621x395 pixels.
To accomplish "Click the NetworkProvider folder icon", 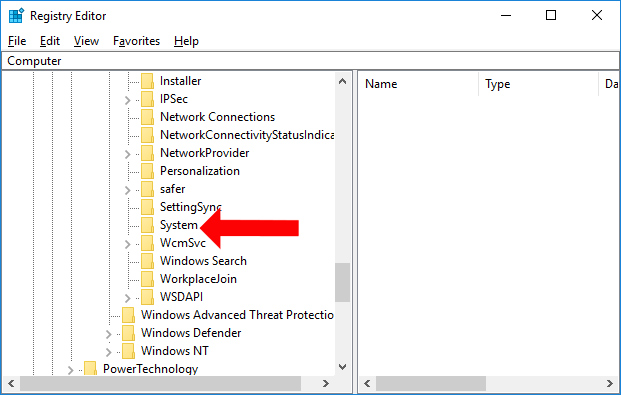I will coord(147,153).
